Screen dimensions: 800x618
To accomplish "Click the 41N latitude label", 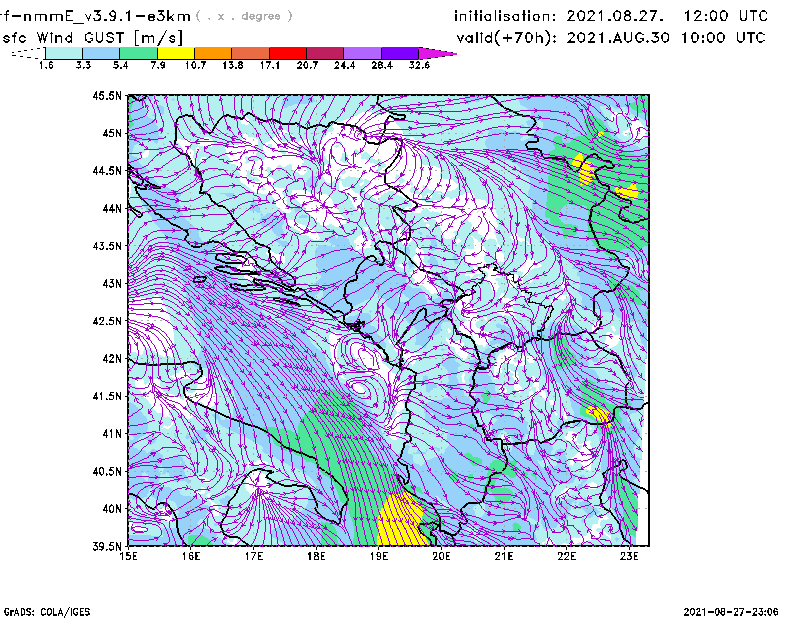I will click(112, 434).
